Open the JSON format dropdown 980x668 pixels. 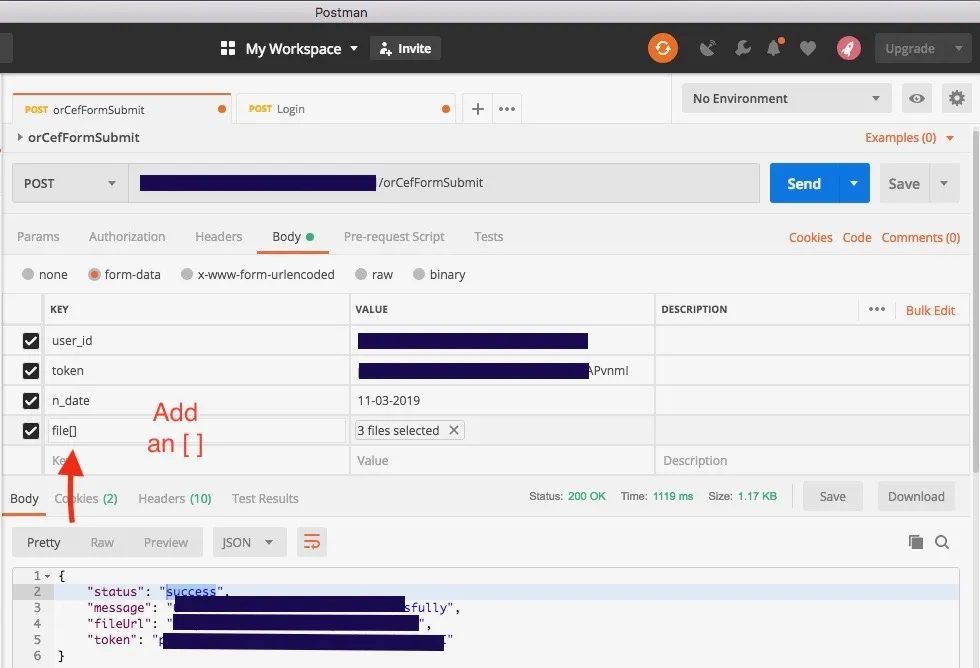click(249, 542)
